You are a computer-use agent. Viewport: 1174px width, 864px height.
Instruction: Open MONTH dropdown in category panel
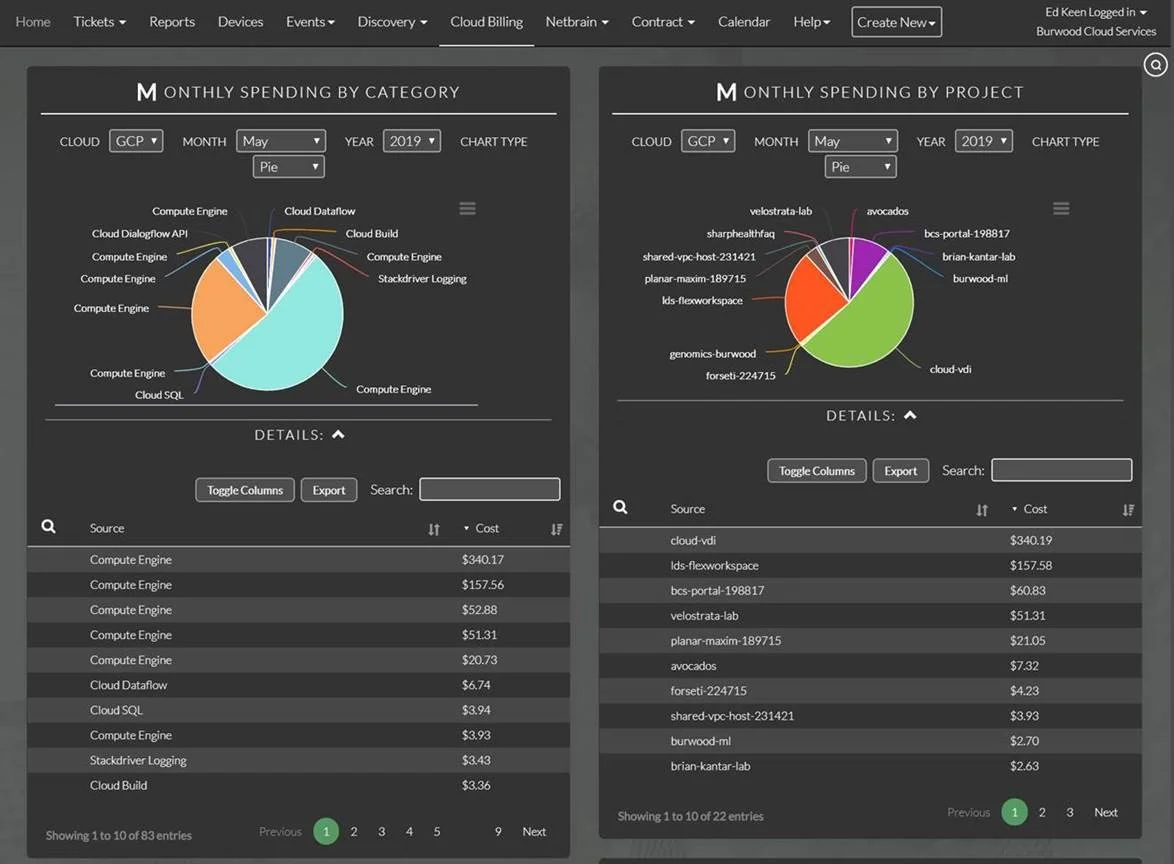tap(281, 141)
